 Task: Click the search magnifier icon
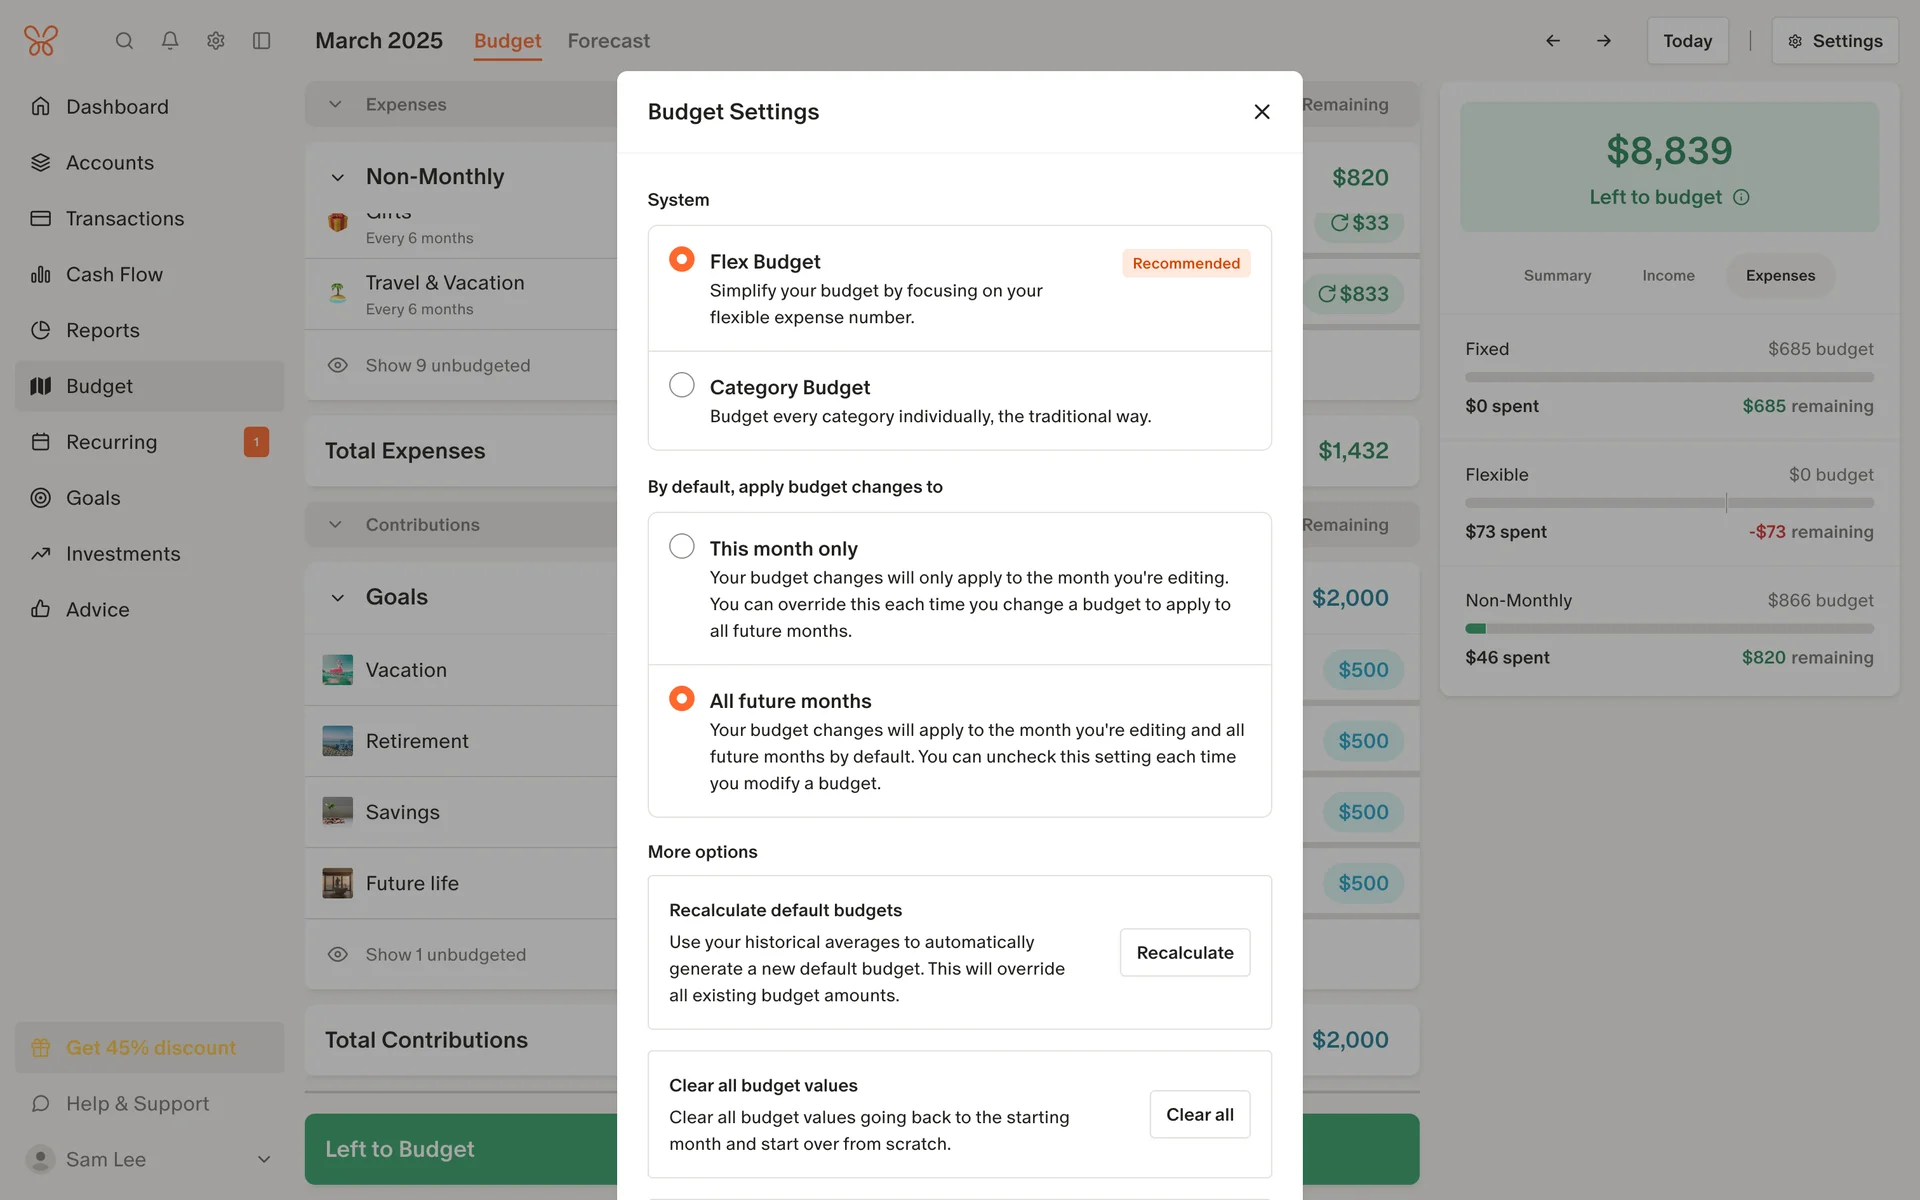tap(124, 41)
